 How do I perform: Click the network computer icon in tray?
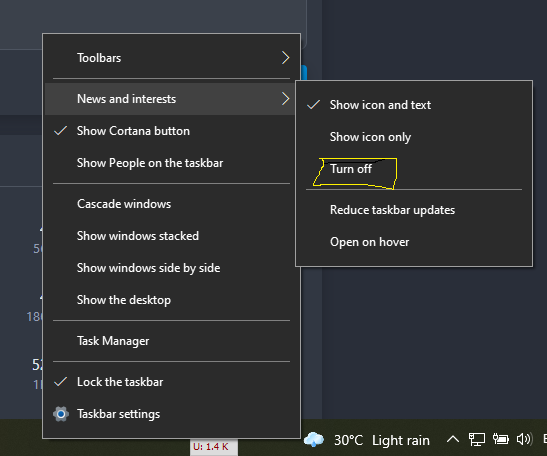click(477, 439)
